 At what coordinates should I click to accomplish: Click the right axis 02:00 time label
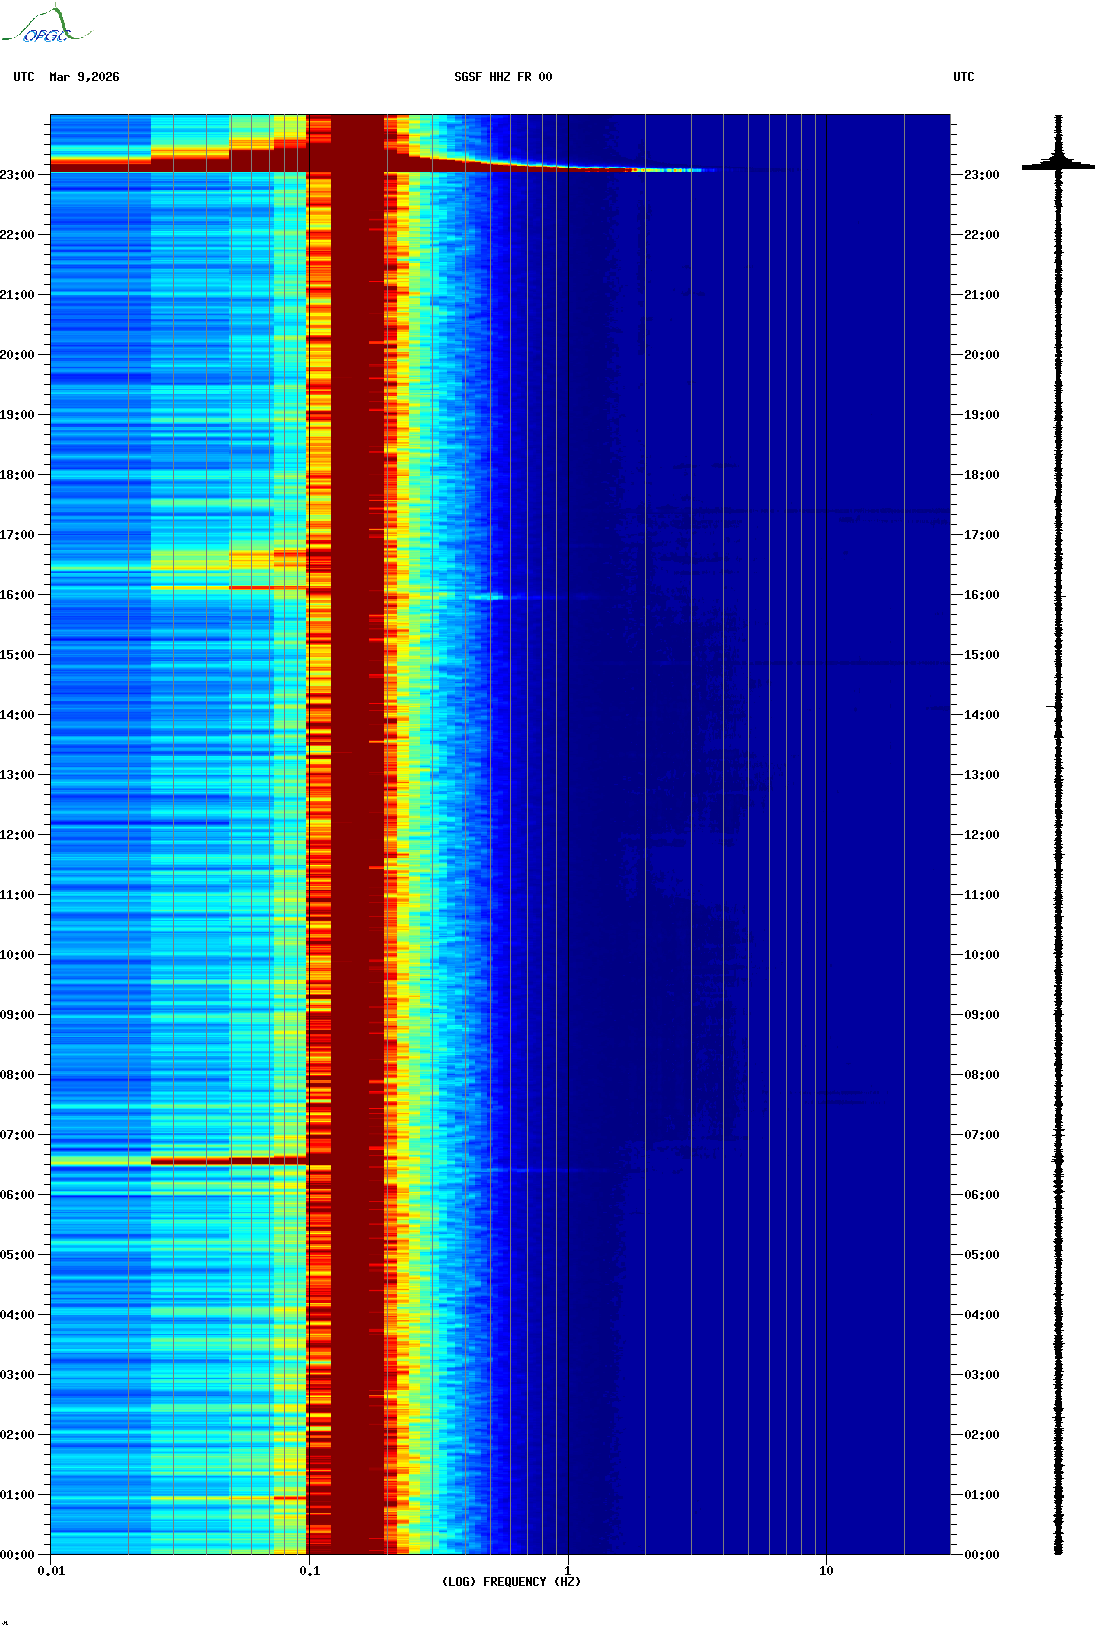coord(982,1435)
